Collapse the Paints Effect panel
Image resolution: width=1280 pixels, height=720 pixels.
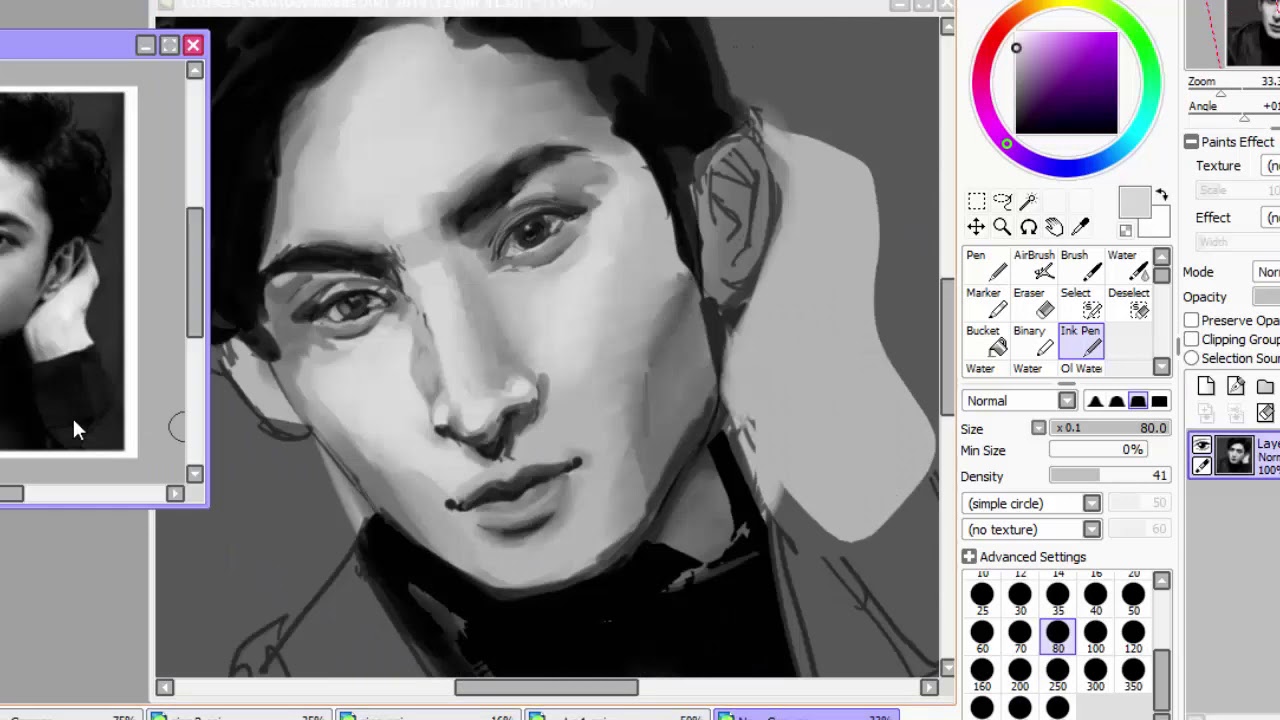pyautogui.click(x=1191, y=142)
